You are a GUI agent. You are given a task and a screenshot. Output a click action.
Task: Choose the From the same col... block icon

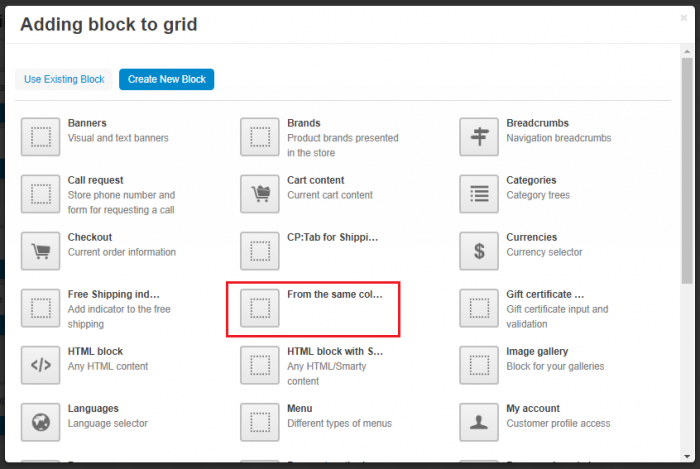[x=260, y=308]
